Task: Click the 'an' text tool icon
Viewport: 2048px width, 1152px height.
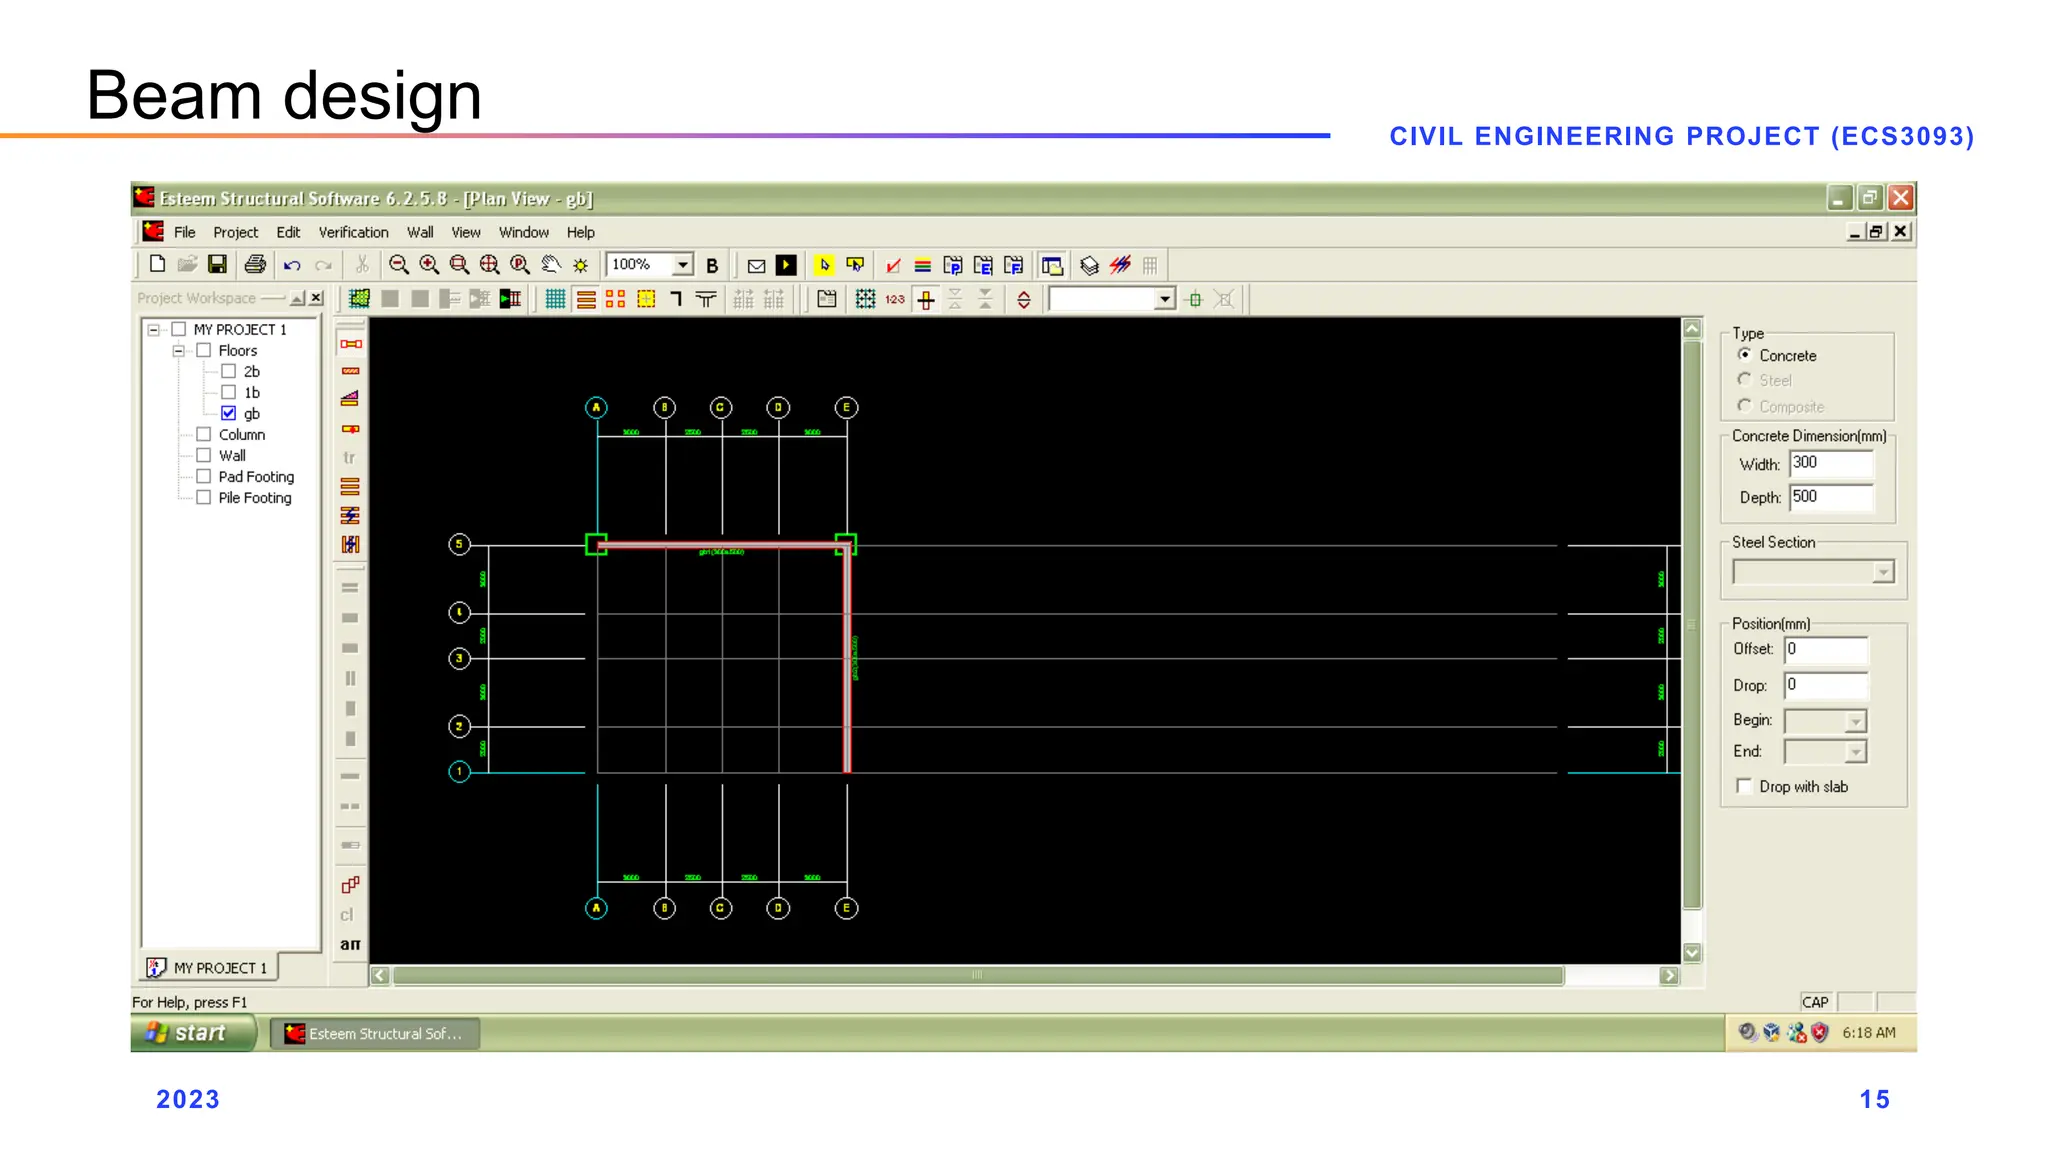Action: click(x=350, y=943)
